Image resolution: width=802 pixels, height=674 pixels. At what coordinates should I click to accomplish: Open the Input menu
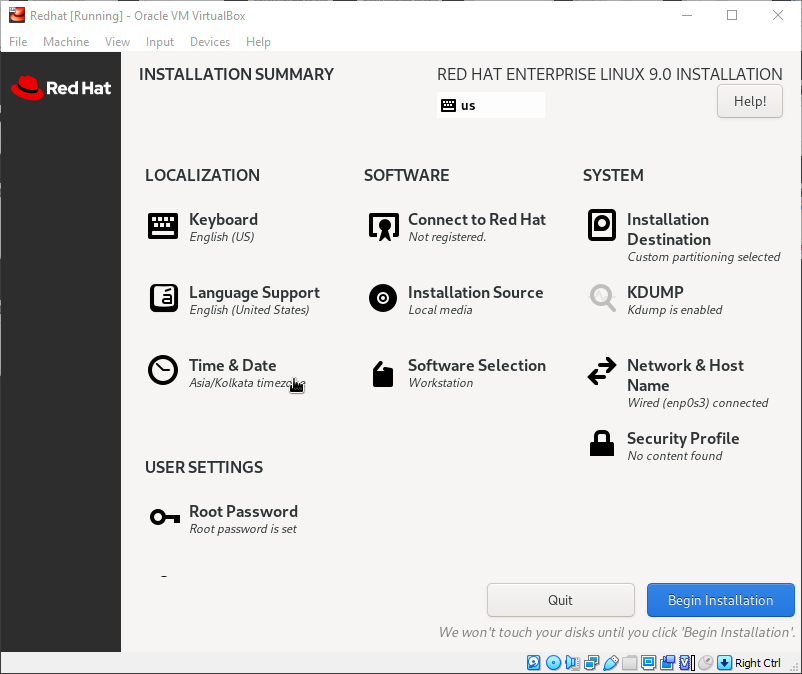coord(160,42)
